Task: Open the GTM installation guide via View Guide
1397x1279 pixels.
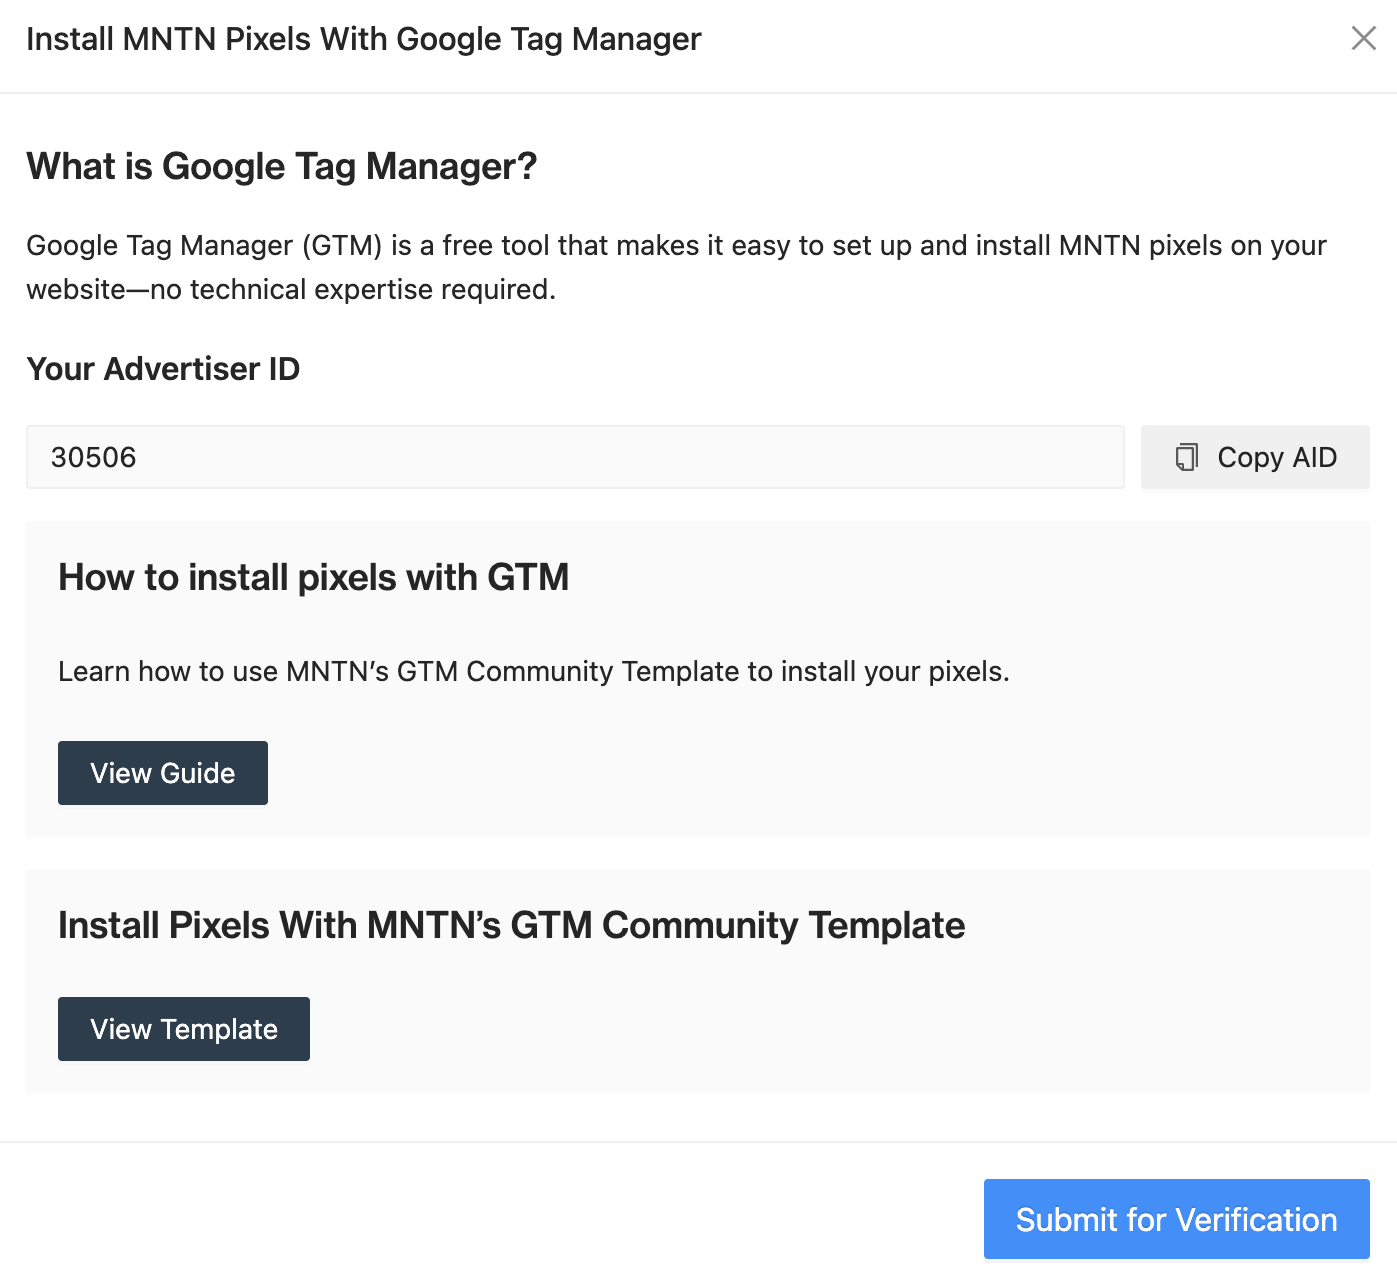Action: click(x=163, y=773)
